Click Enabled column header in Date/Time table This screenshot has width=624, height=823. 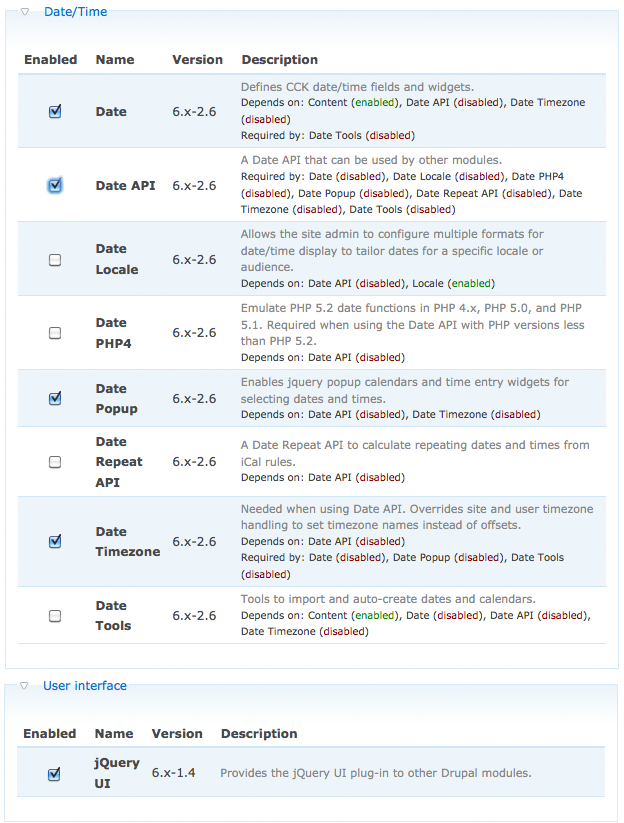(50, 60)
